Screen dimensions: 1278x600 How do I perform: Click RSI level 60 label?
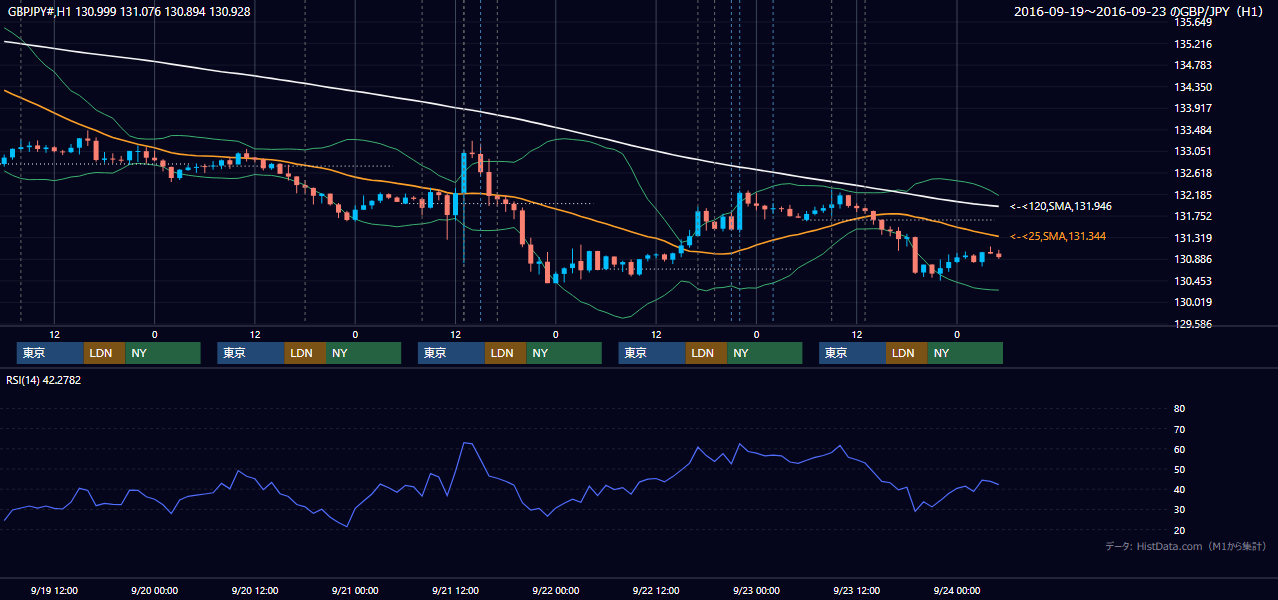pyautogui.click(x=1180, y=449)
